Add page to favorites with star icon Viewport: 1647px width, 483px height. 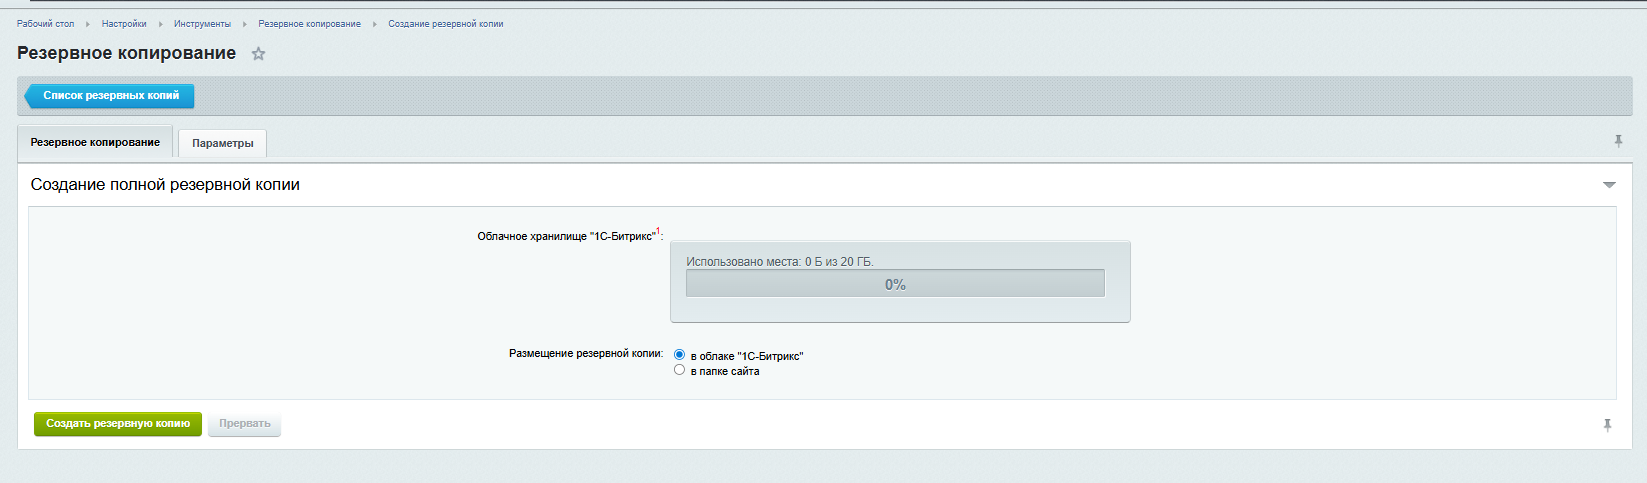[258, 54]
